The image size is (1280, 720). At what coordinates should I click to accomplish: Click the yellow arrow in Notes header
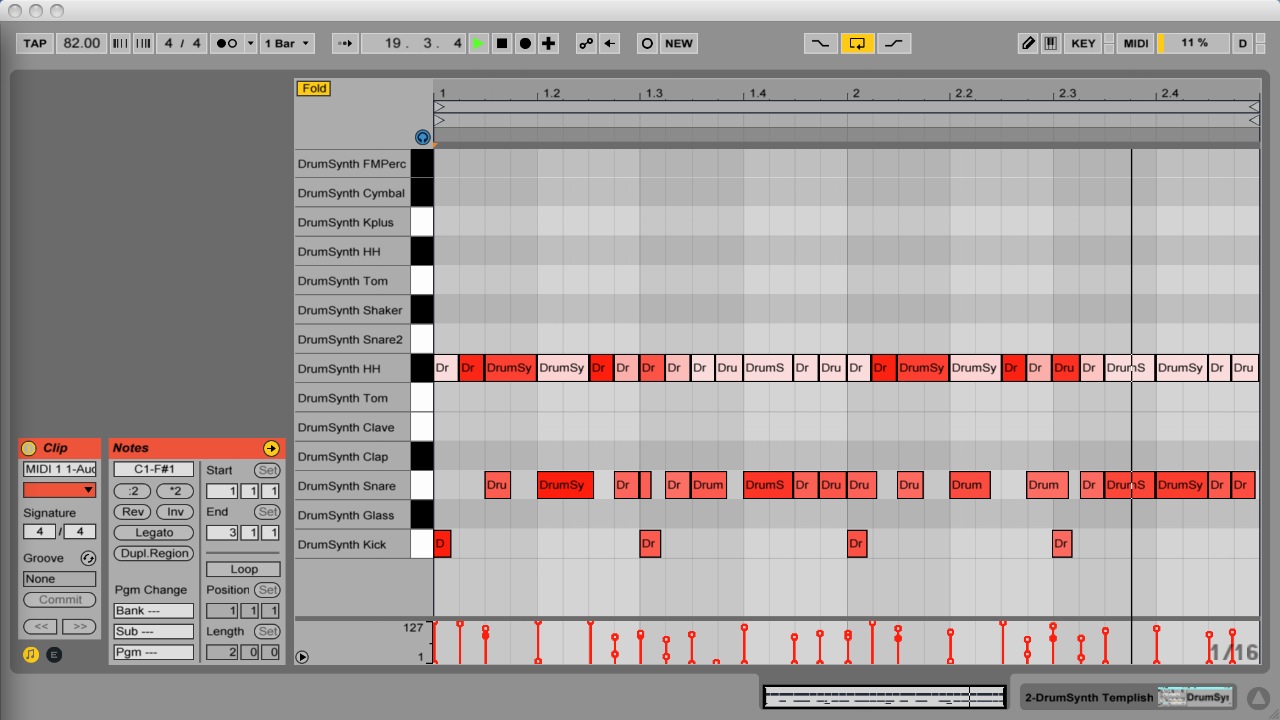[271, 448]
